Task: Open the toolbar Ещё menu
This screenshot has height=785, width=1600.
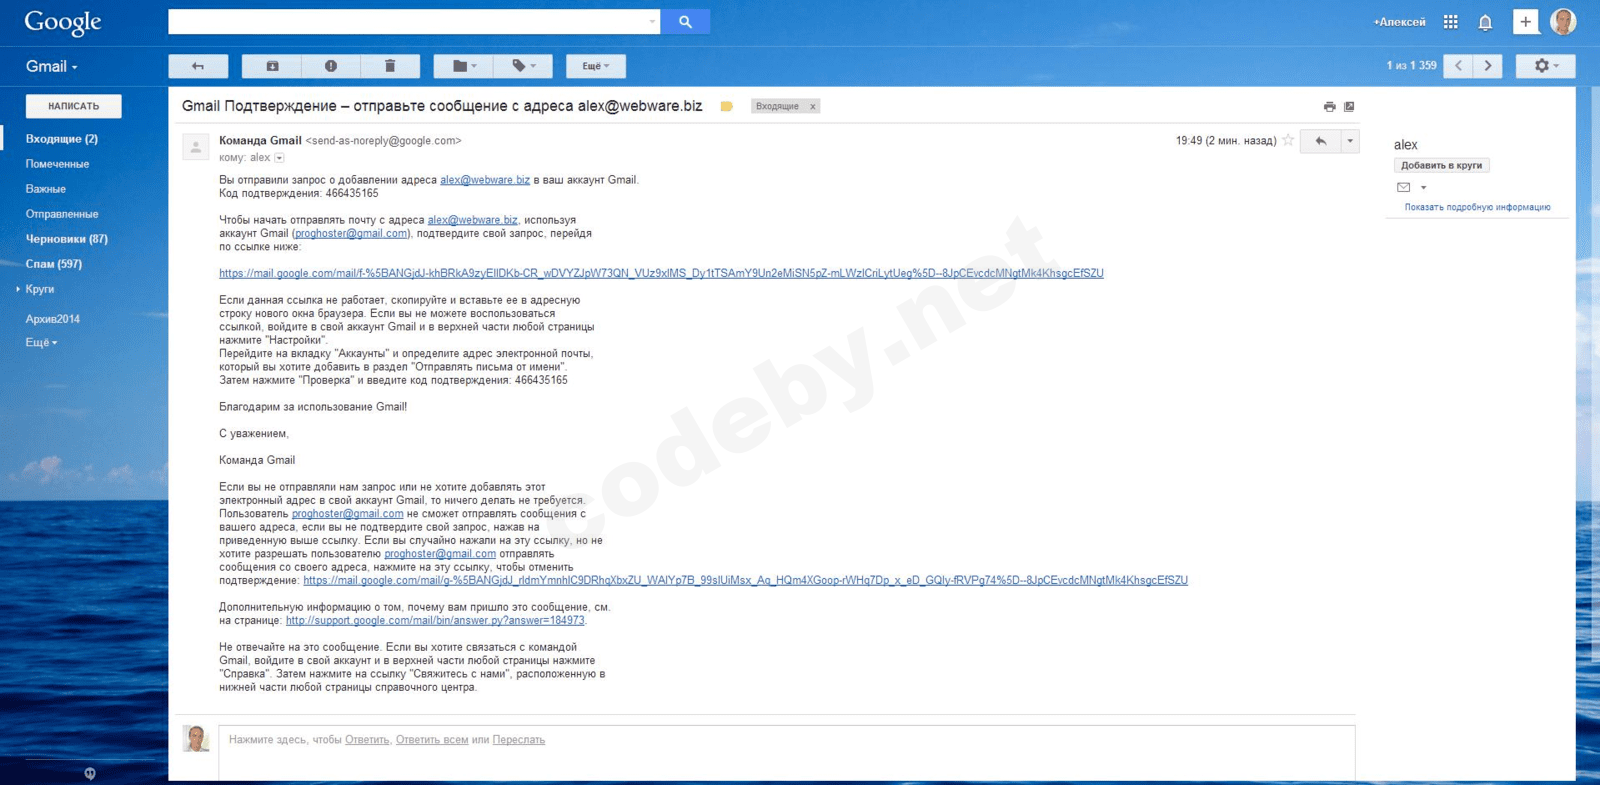Action: [596, 66]
